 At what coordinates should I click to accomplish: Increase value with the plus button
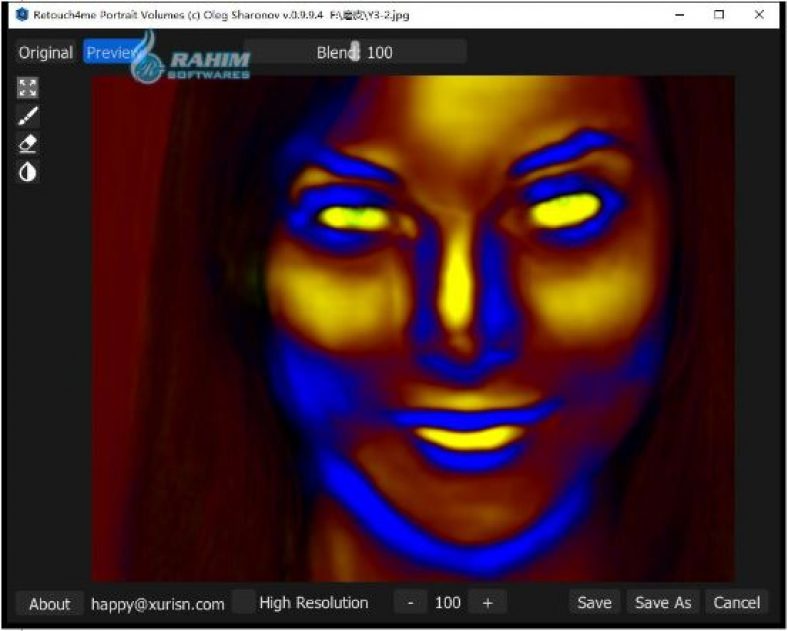[x=488, y=602]
